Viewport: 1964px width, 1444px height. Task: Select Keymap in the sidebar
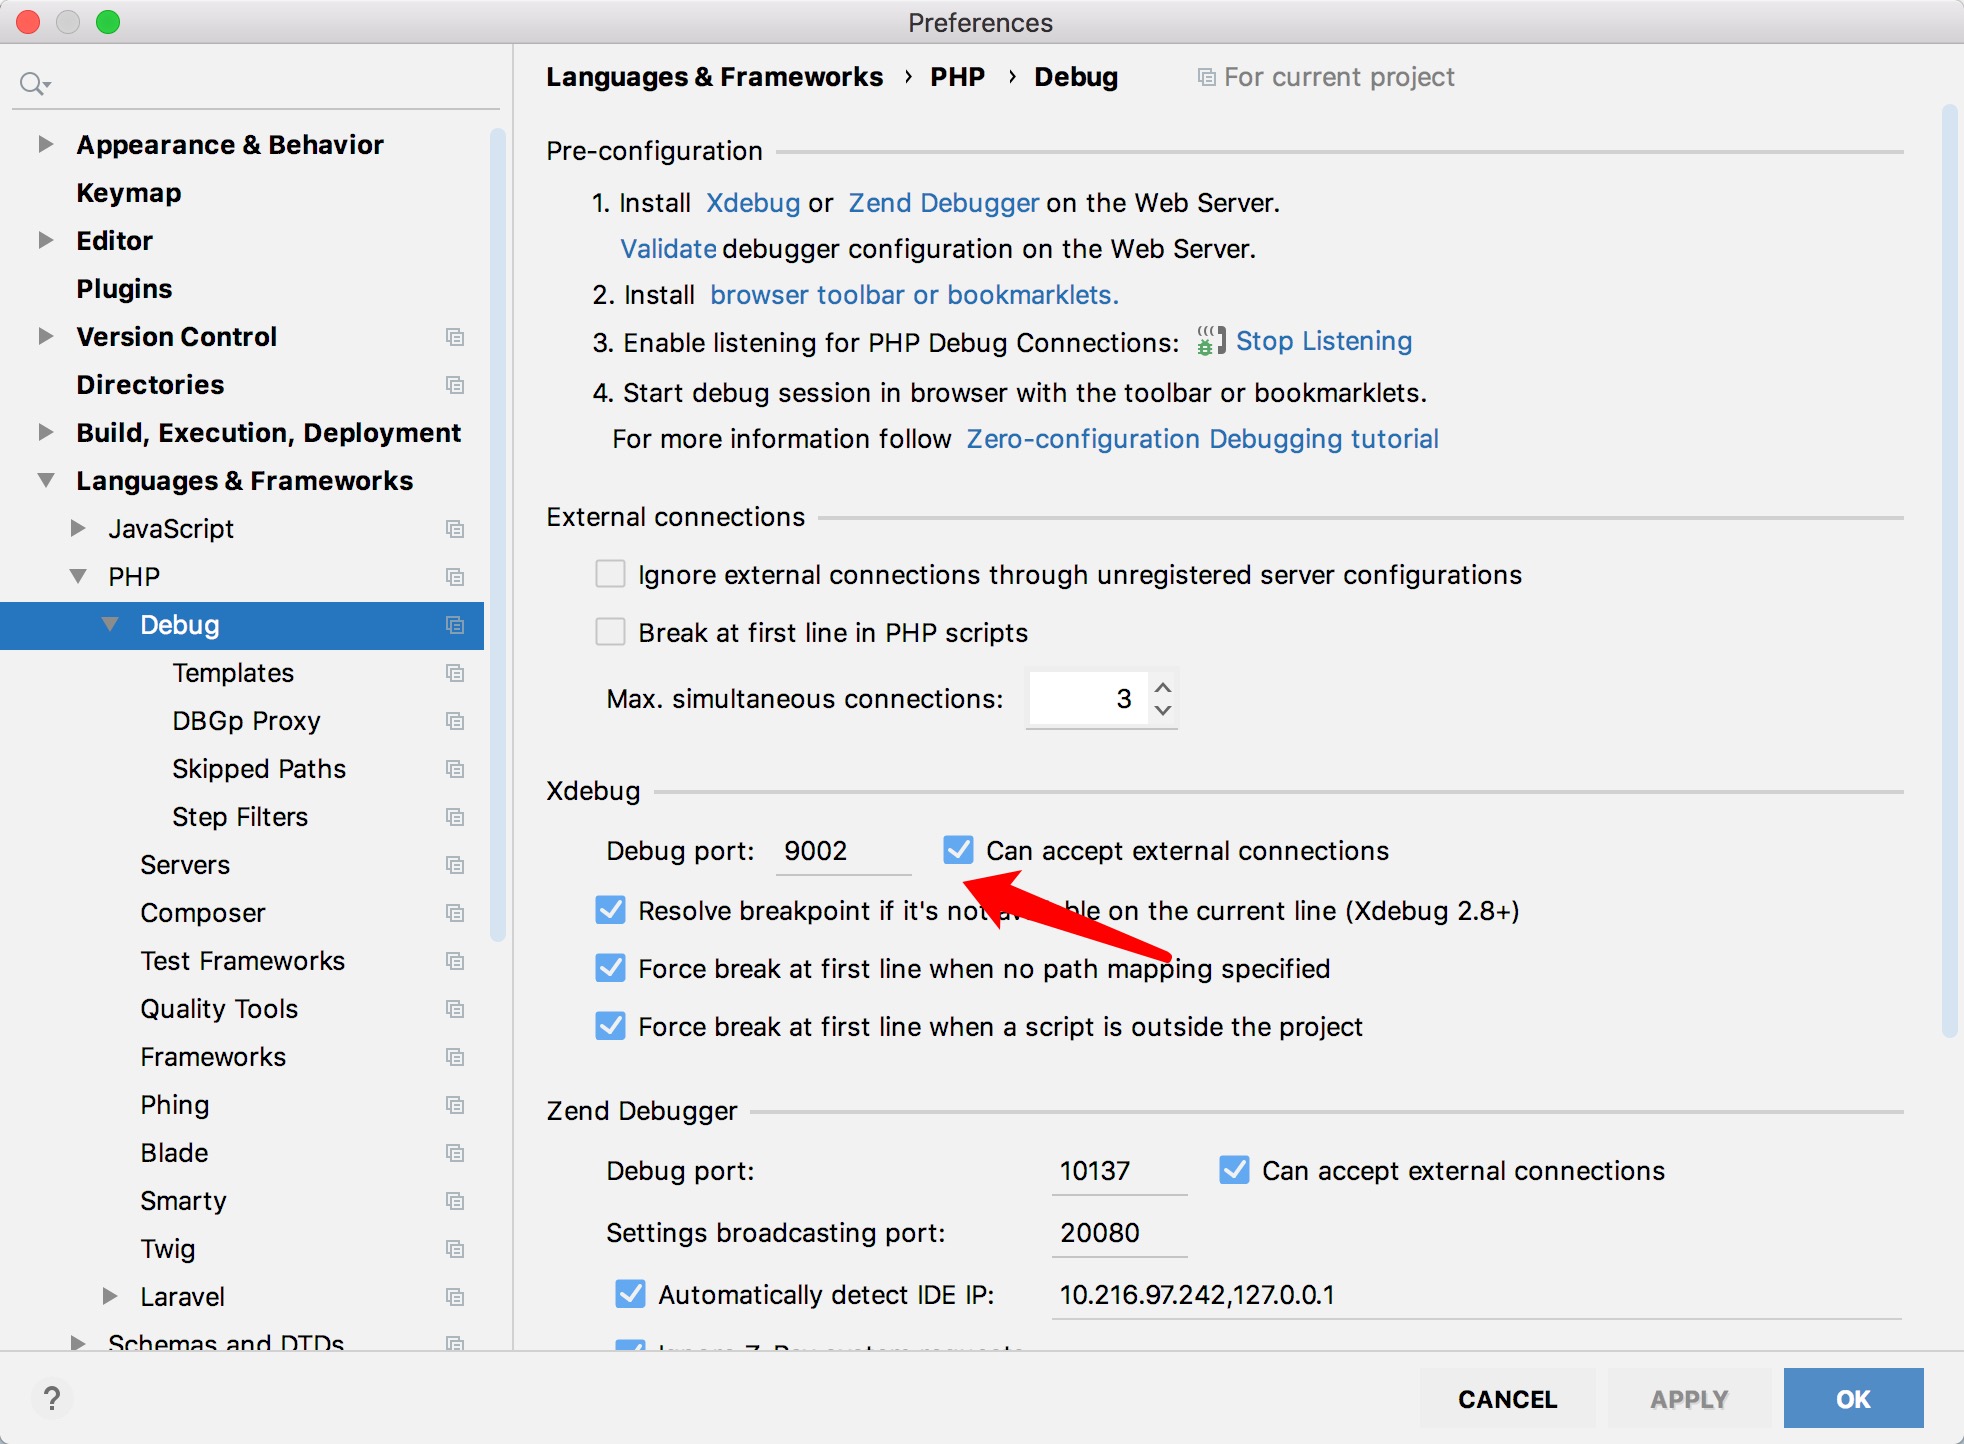[128, 192]
